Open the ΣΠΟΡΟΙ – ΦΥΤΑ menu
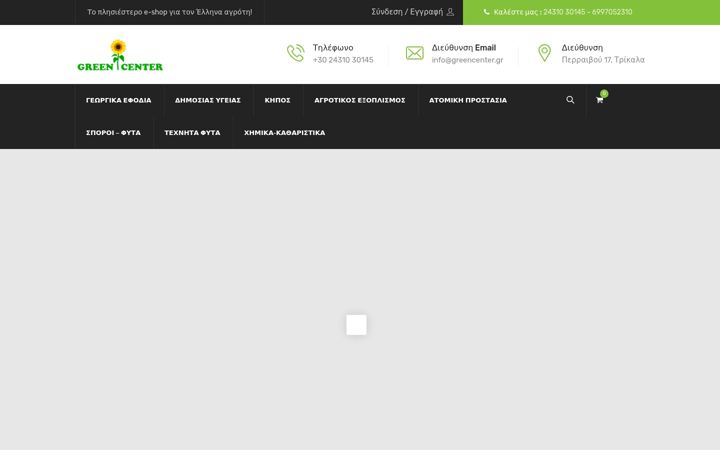 [x=113, y=133]
